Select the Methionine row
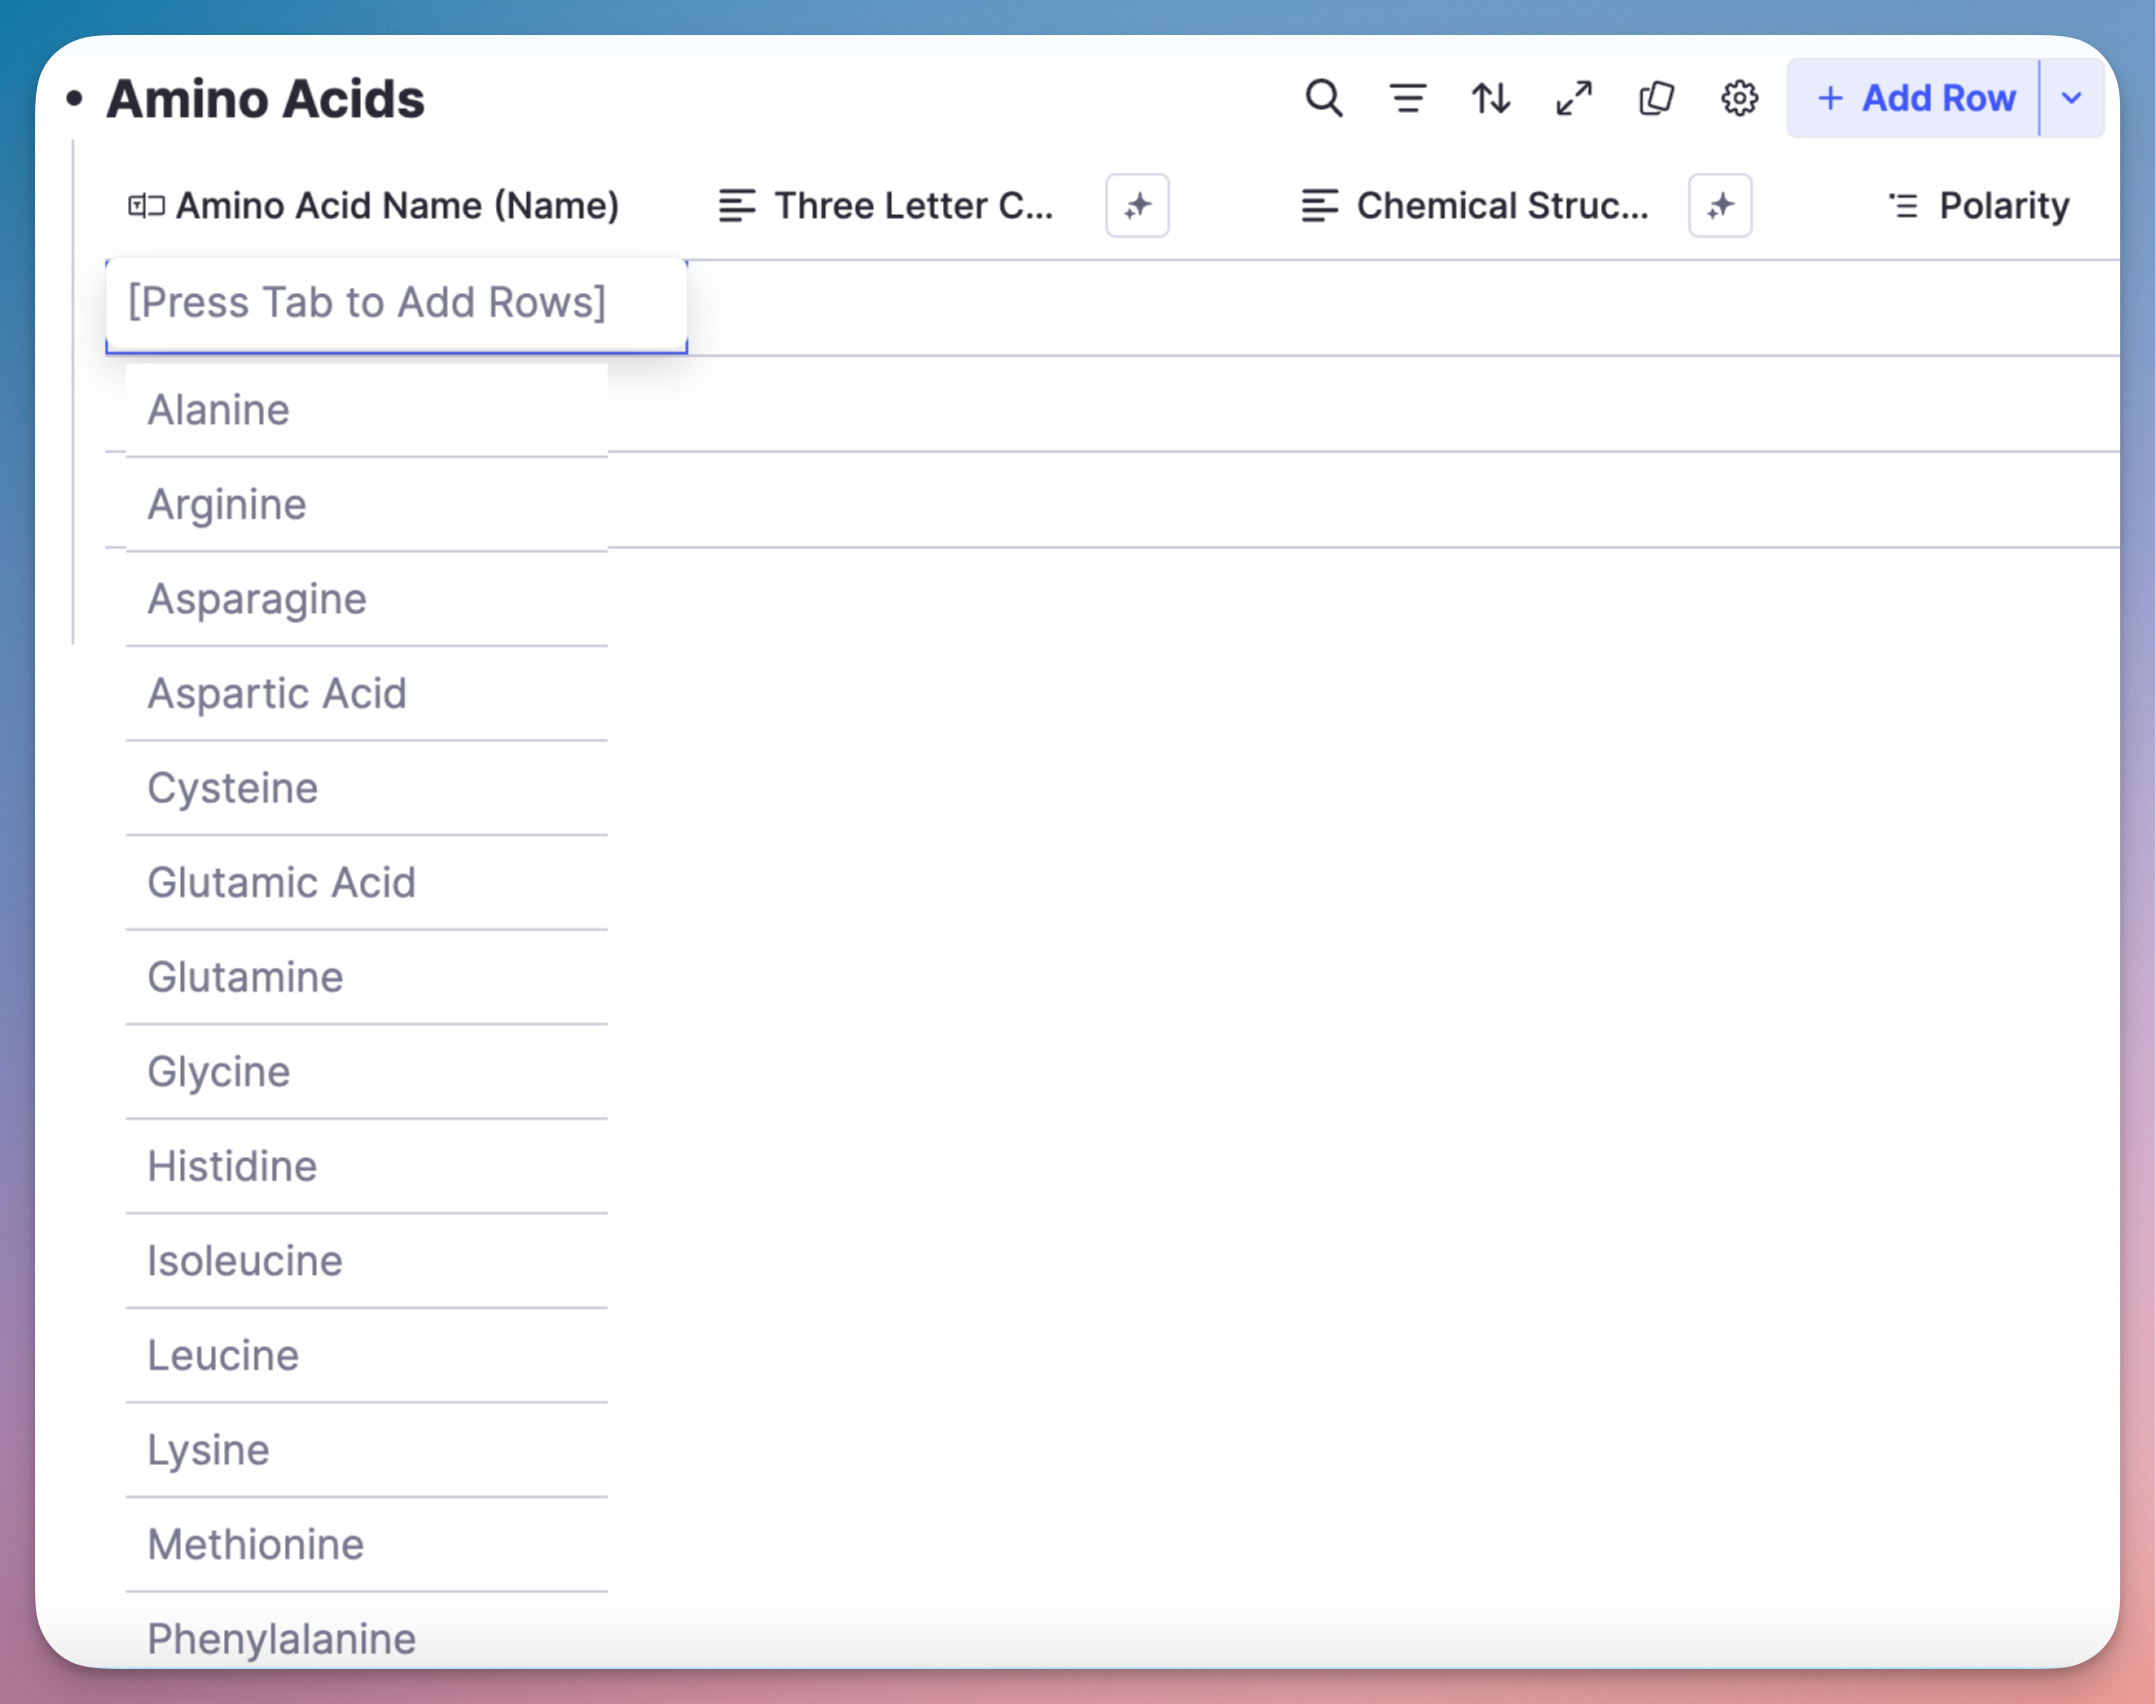This screenshot has height=1704, width=2156. point(255,1545)
